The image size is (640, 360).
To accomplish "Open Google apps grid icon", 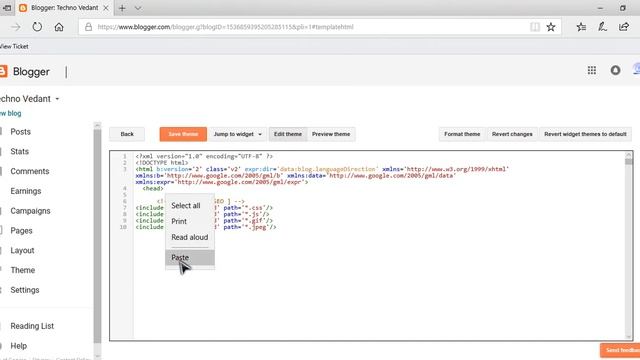I will (592, 70).
